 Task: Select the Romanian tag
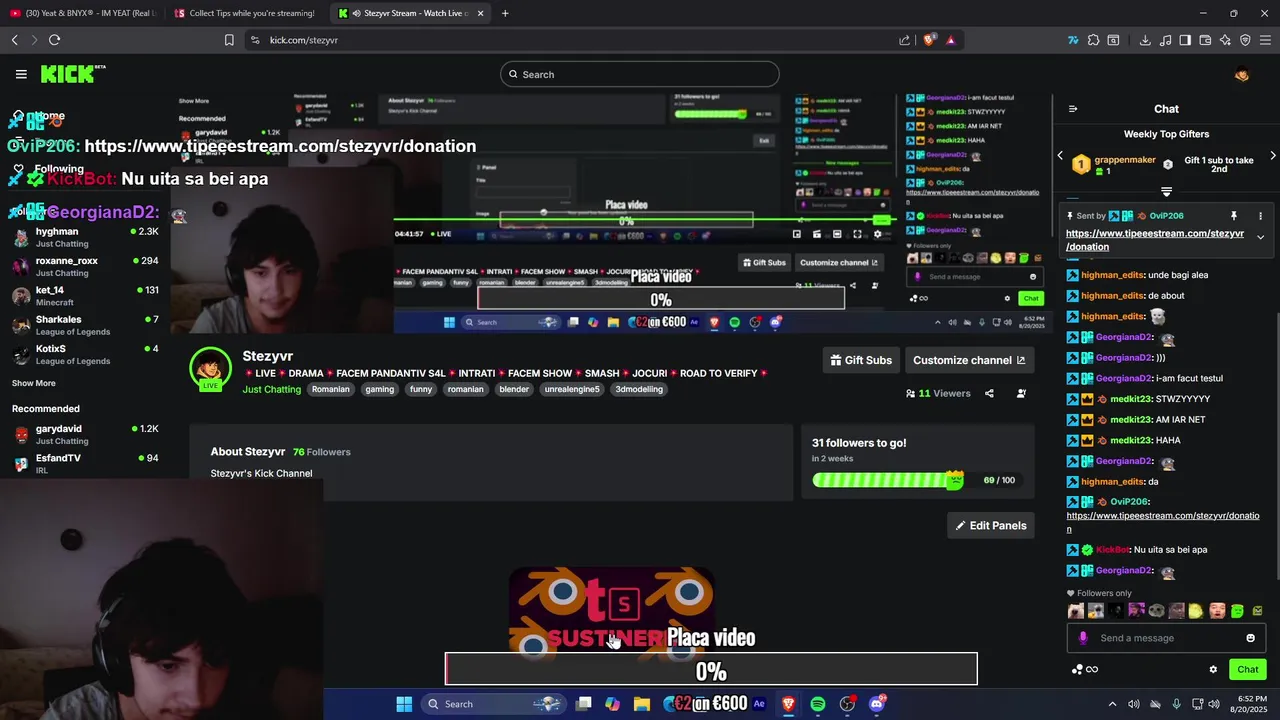pyautogui.click(x=331, y=389)
